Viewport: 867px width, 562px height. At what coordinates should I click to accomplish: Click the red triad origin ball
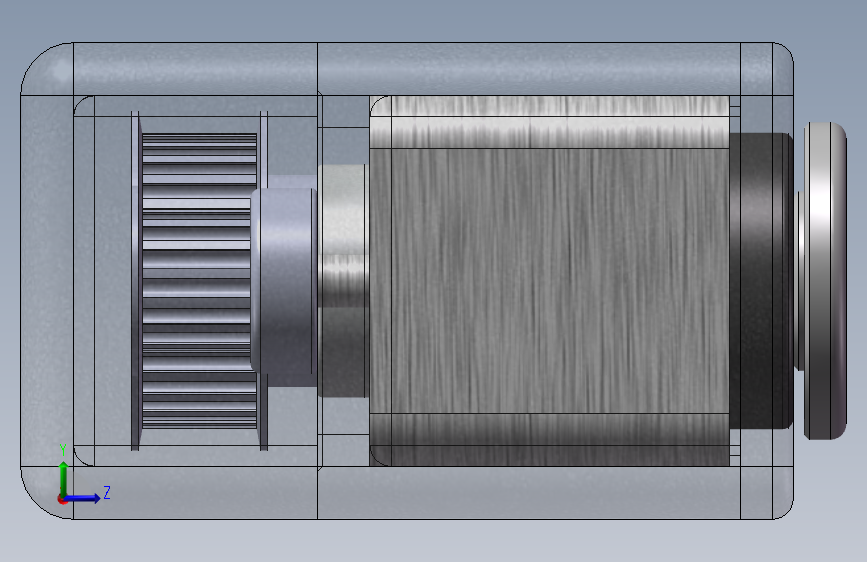pyautogui.click(x=62, y=499)
